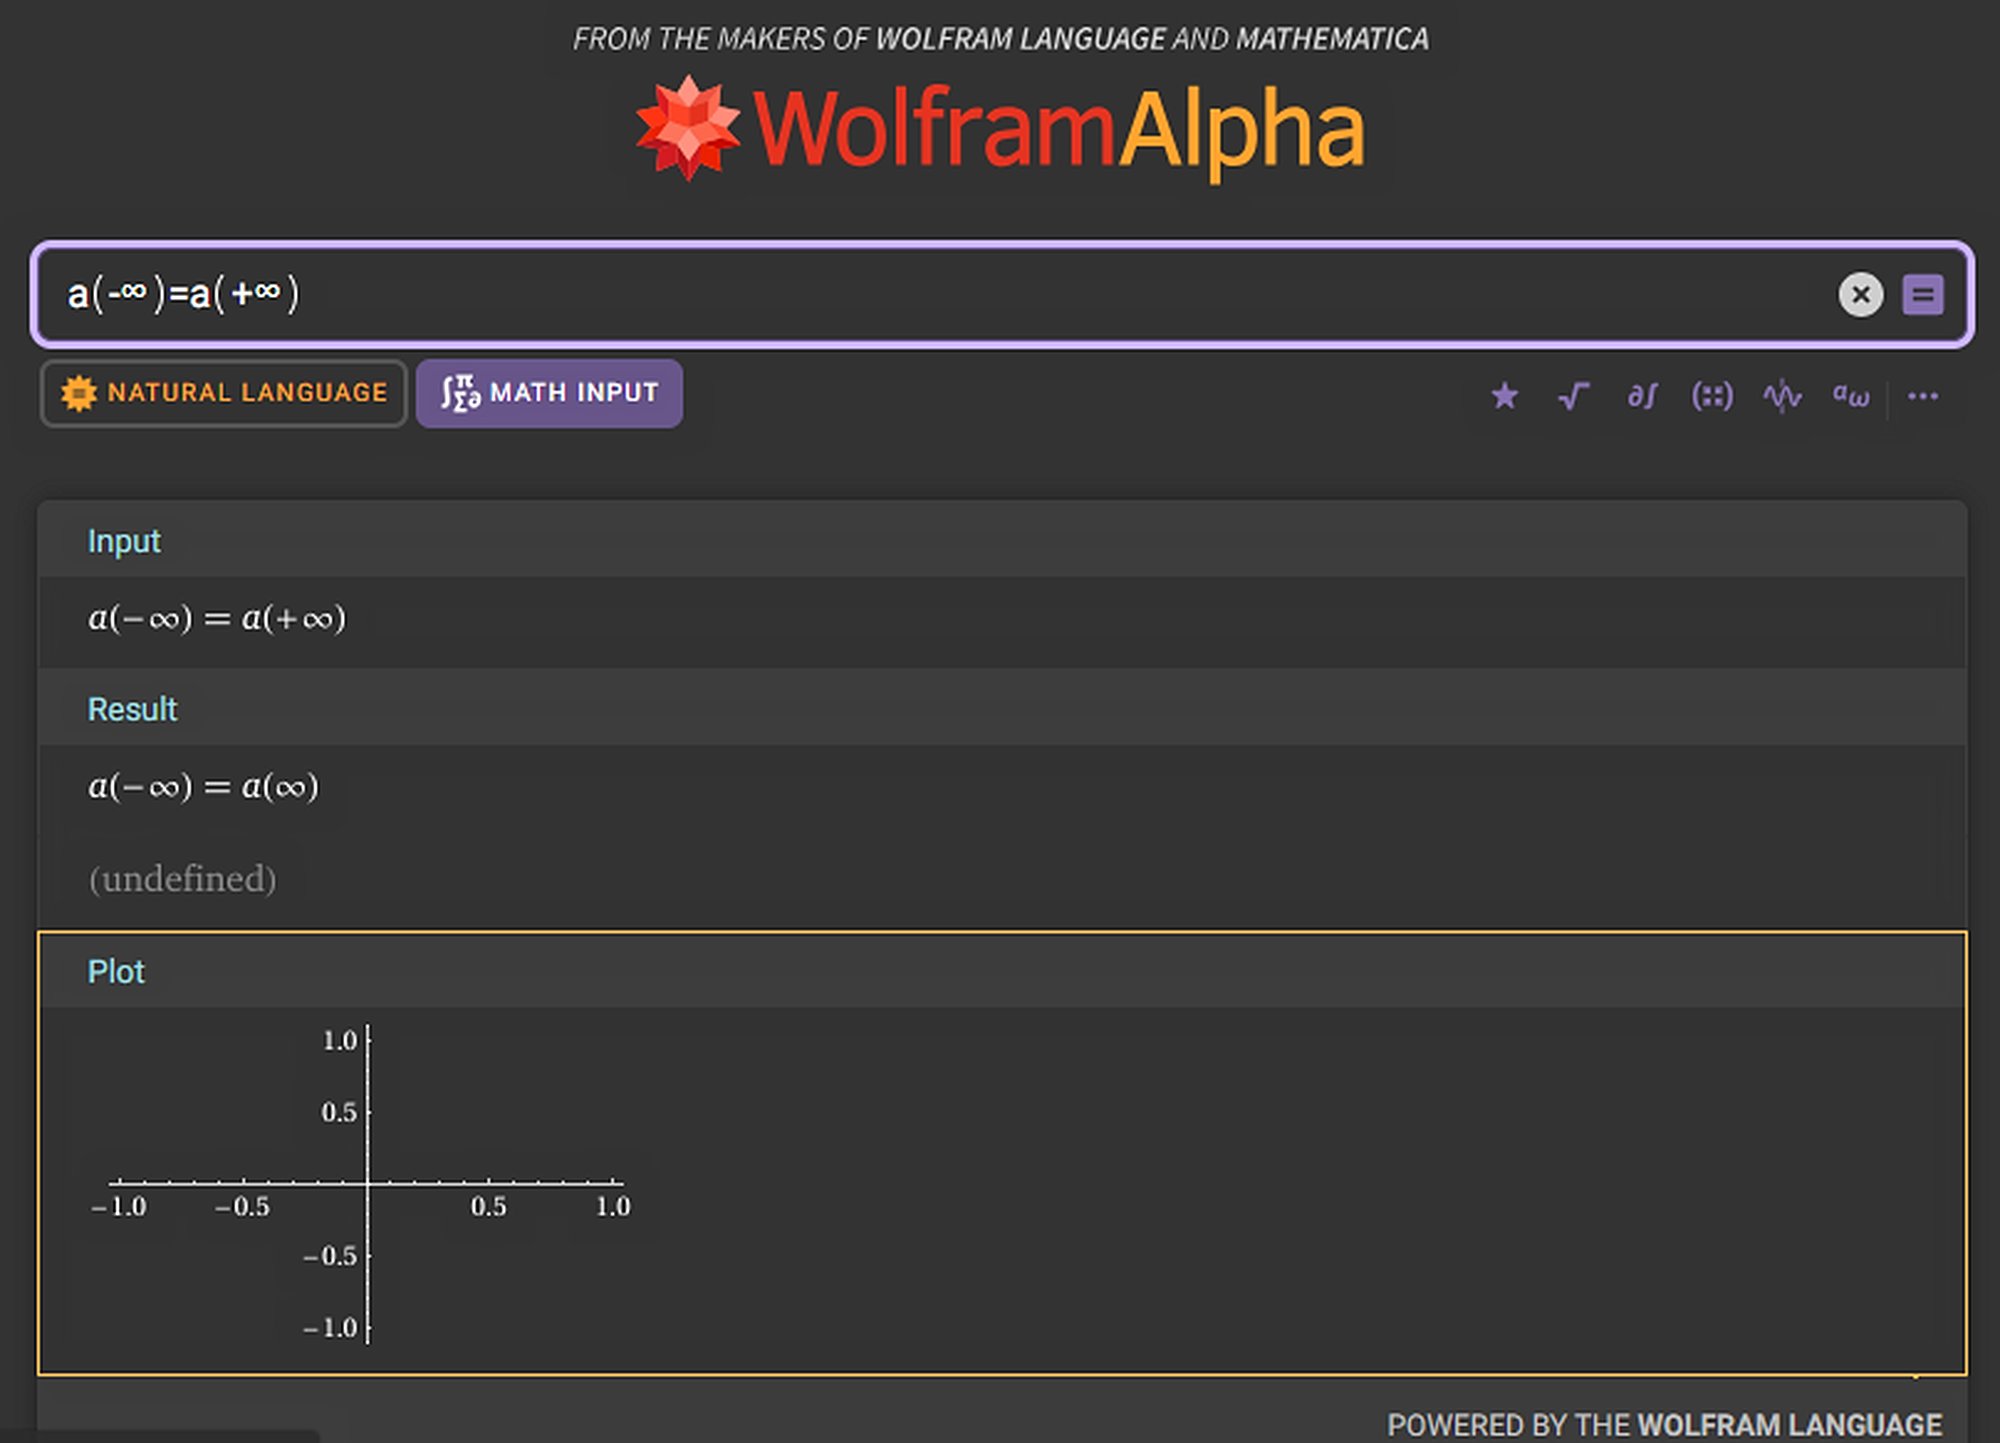This screenshot has height=1443, width=2000.
Task: Click the result equation a(-∞) = a(∞)
Action: [204, 787]
